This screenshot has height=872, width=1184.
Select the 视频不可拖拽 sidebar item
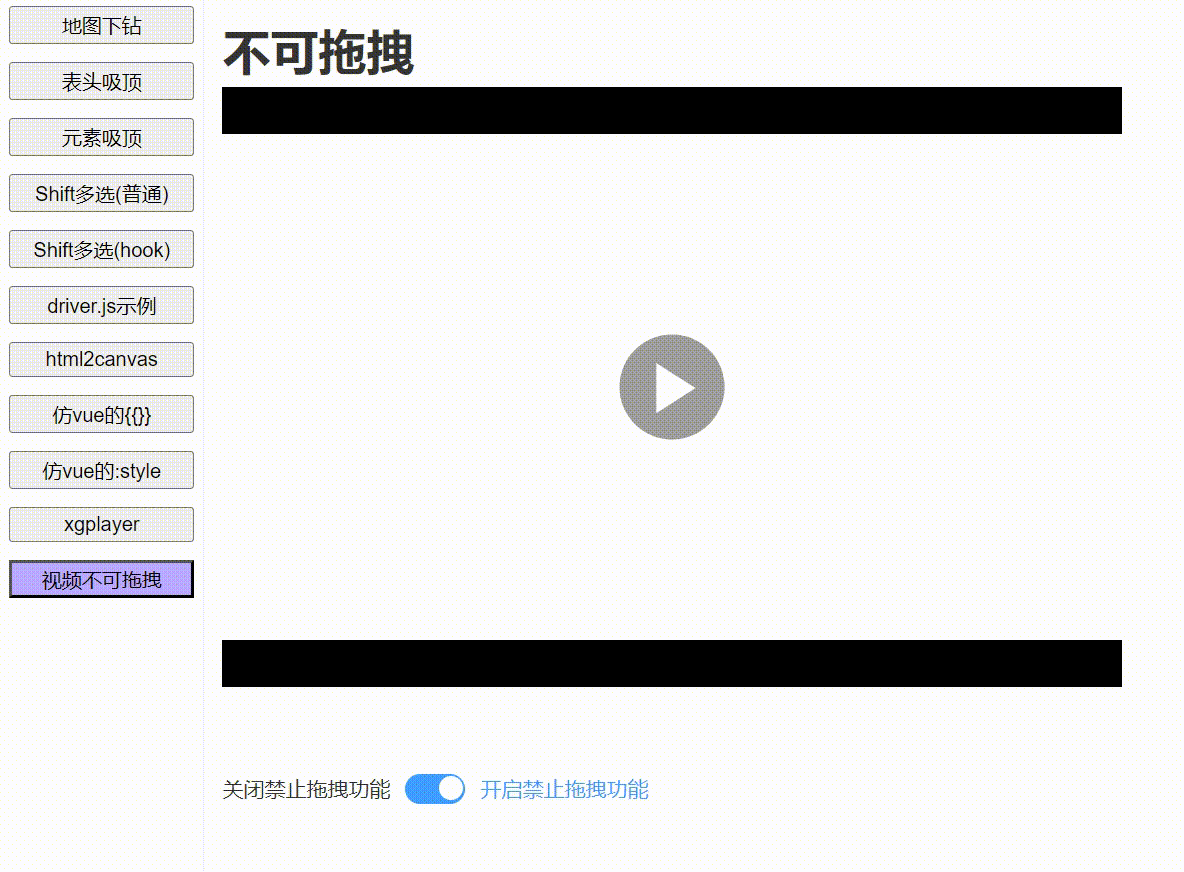point(100,579)
